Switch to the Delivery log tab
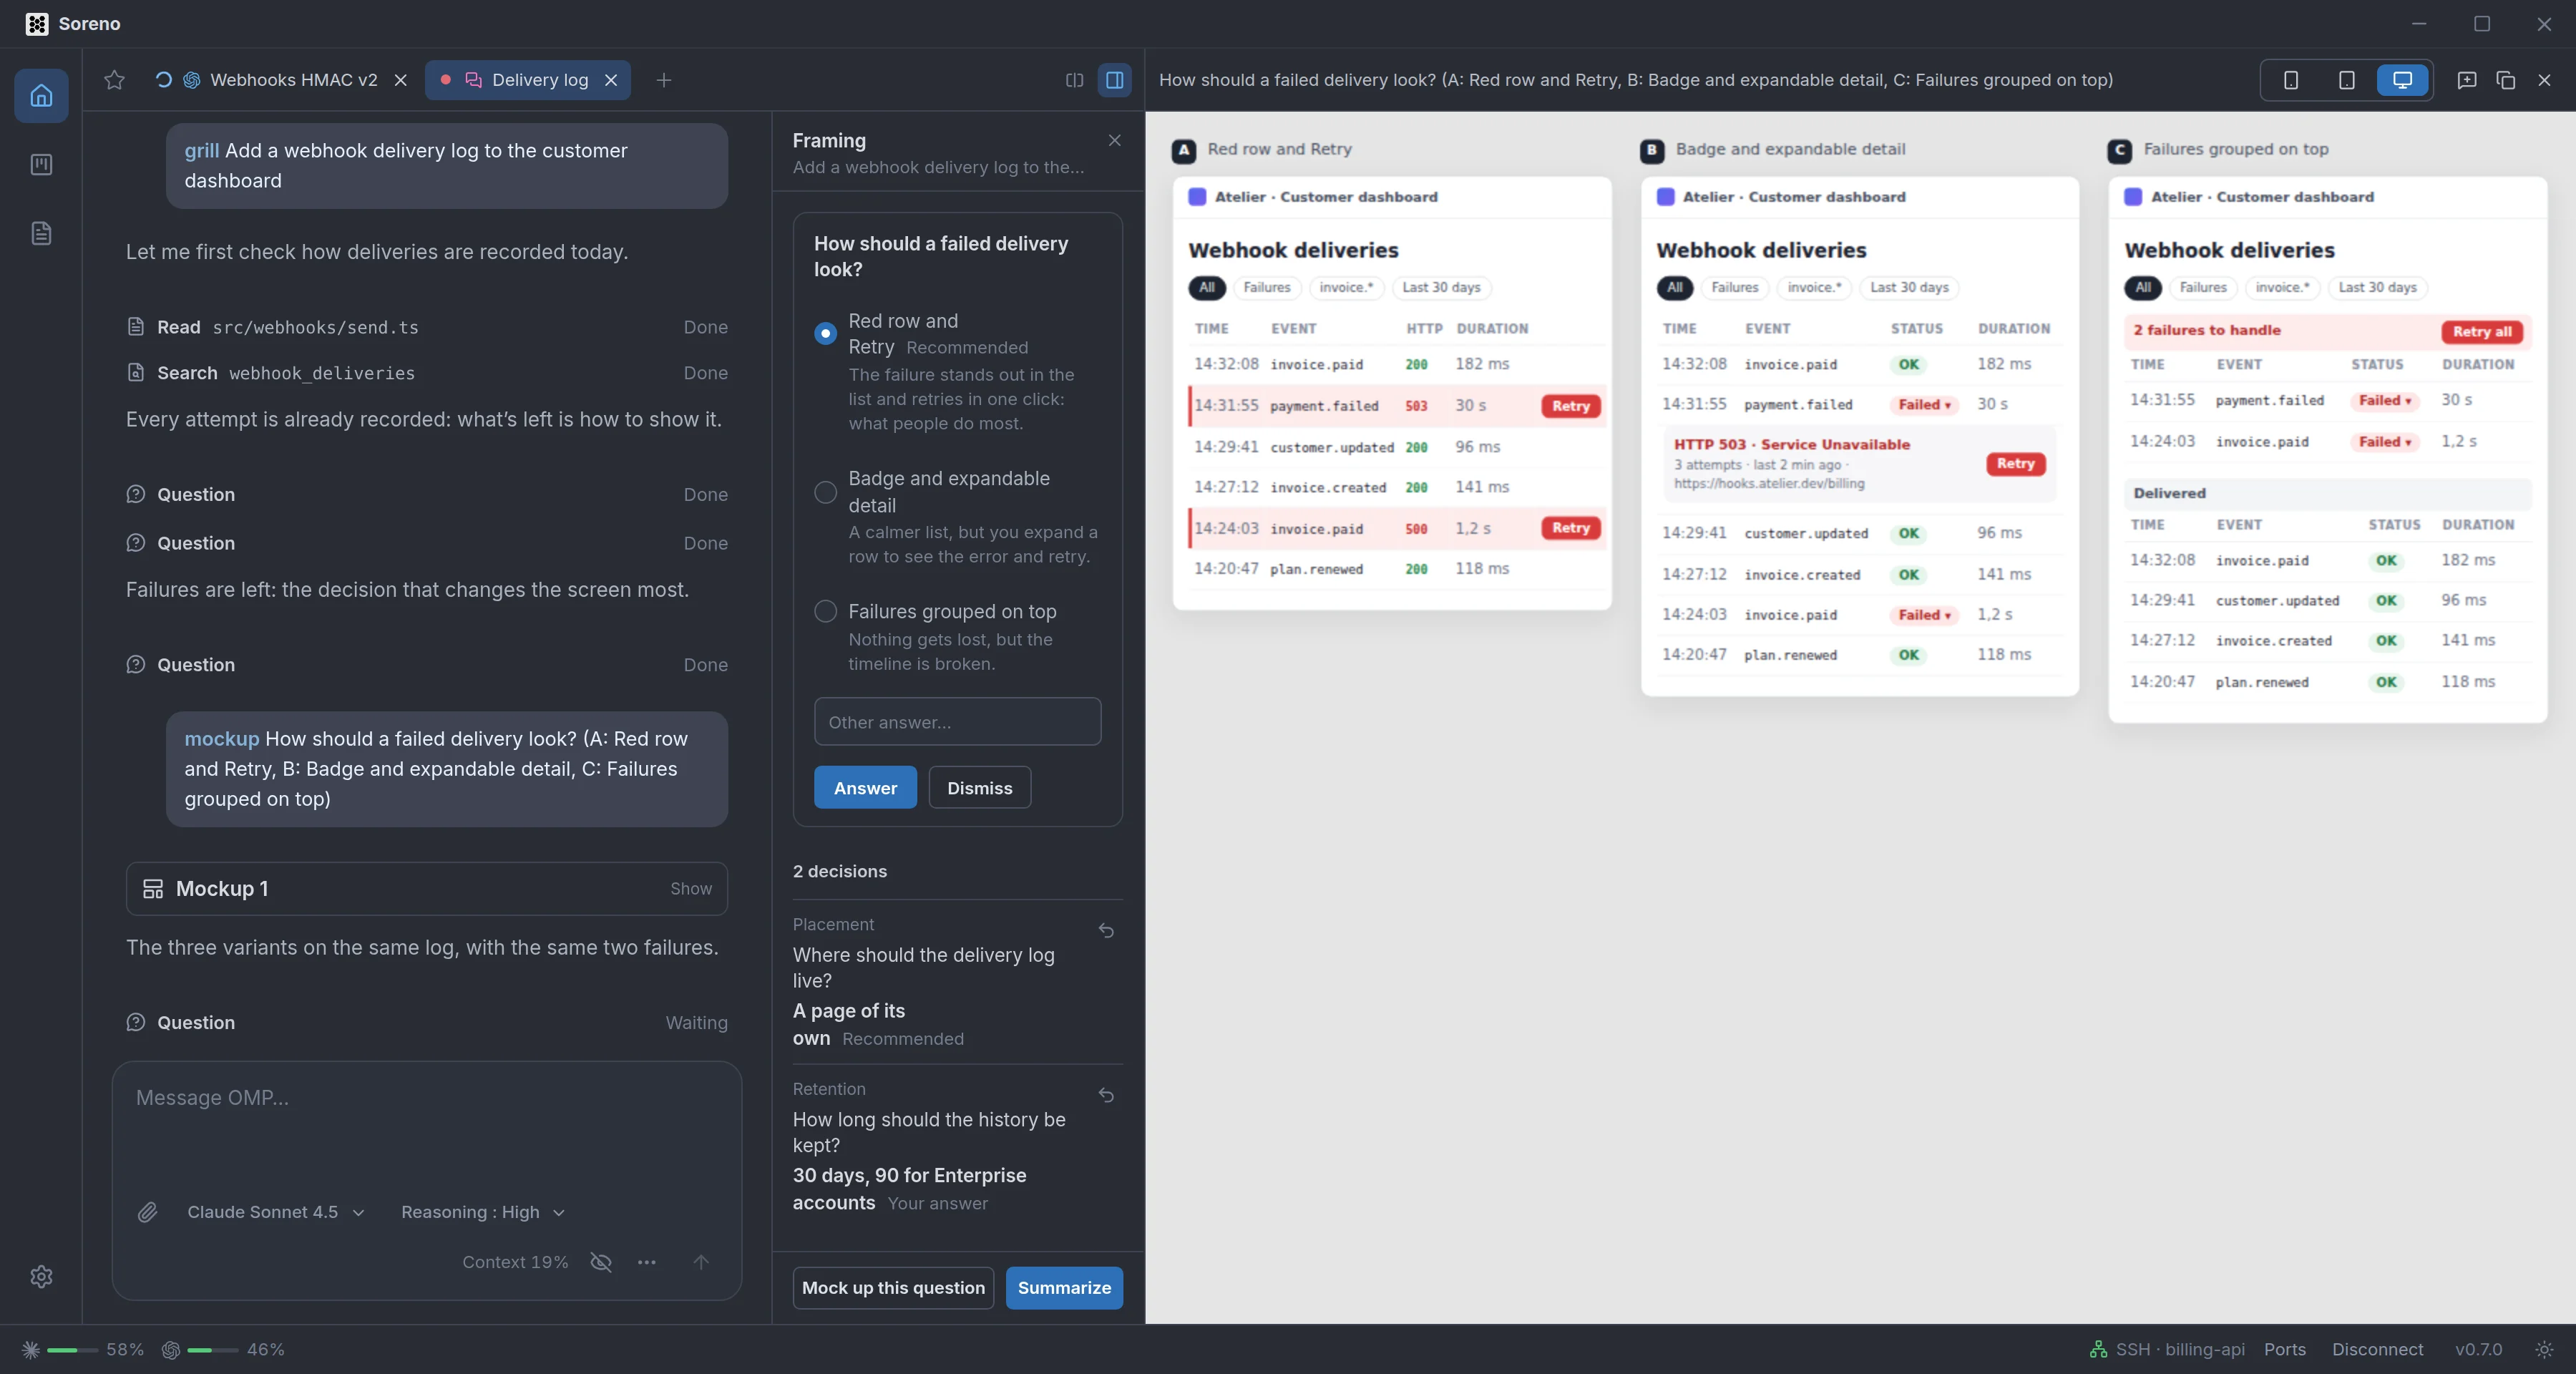The image size is (2576, 1374). point(527,80)
